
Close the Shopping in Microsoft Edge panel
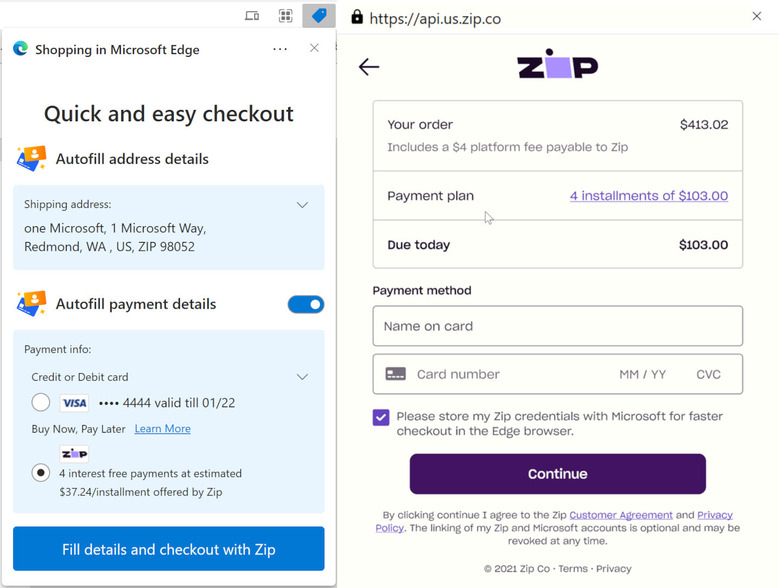tap(314, 48)
